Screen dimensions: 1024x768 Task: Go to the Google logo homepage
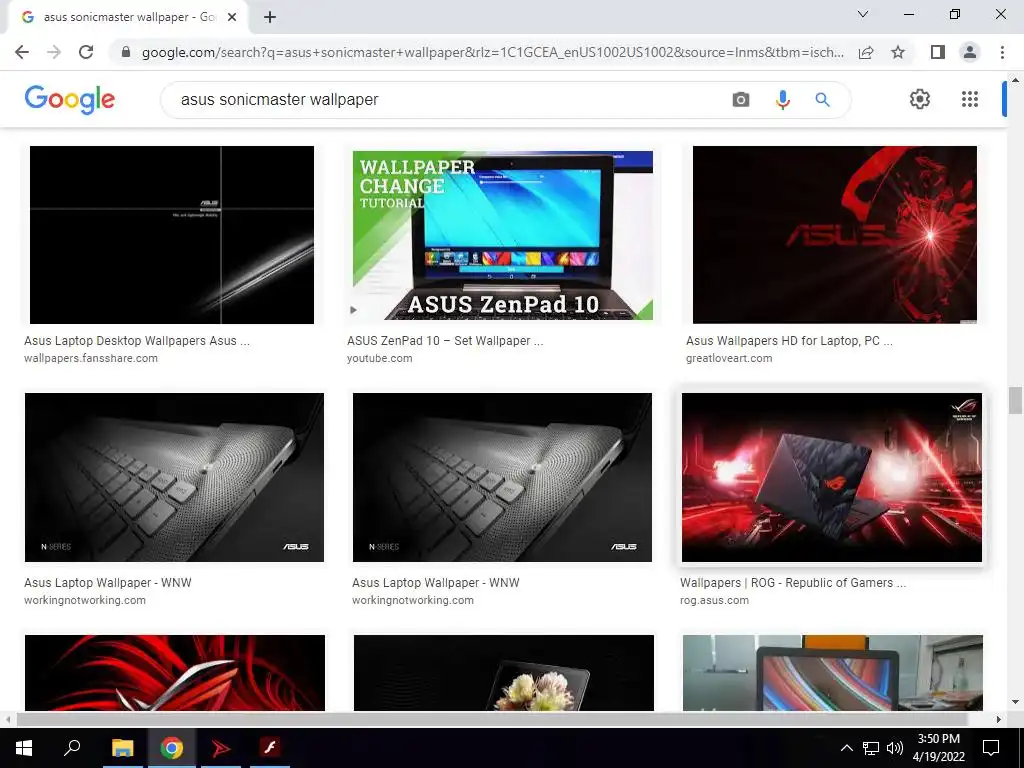(70, 99)
